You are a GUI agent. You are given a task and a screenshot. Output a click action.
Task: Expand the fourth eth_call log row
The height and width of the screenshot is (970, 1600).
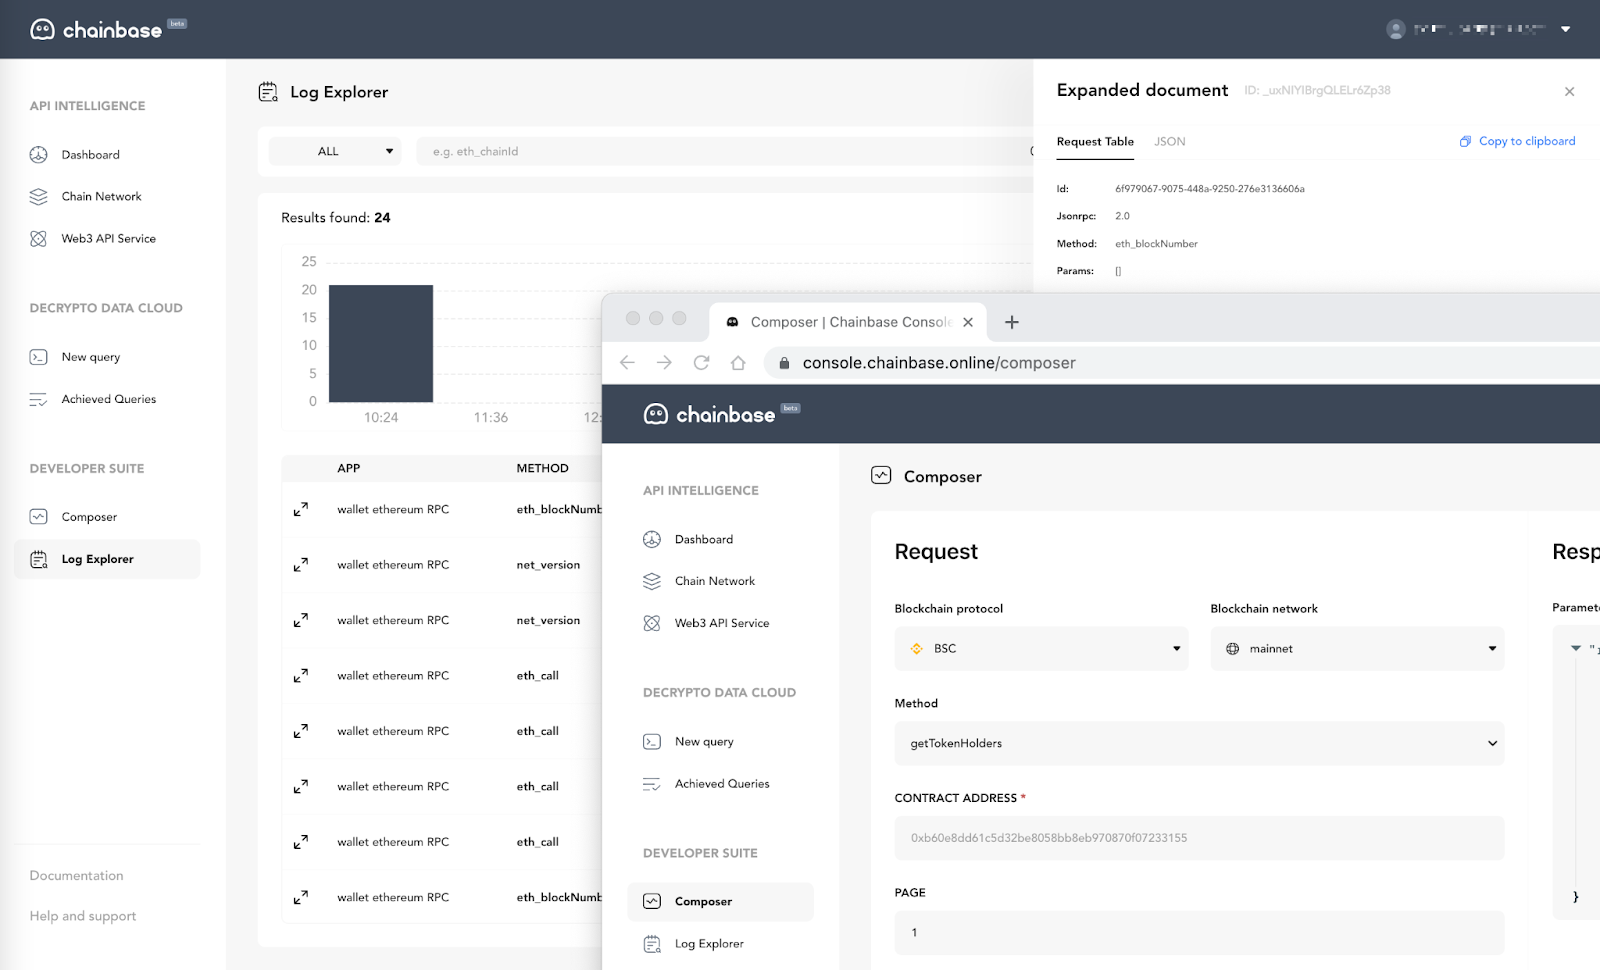pyautogui.click(x=300, y=842)
